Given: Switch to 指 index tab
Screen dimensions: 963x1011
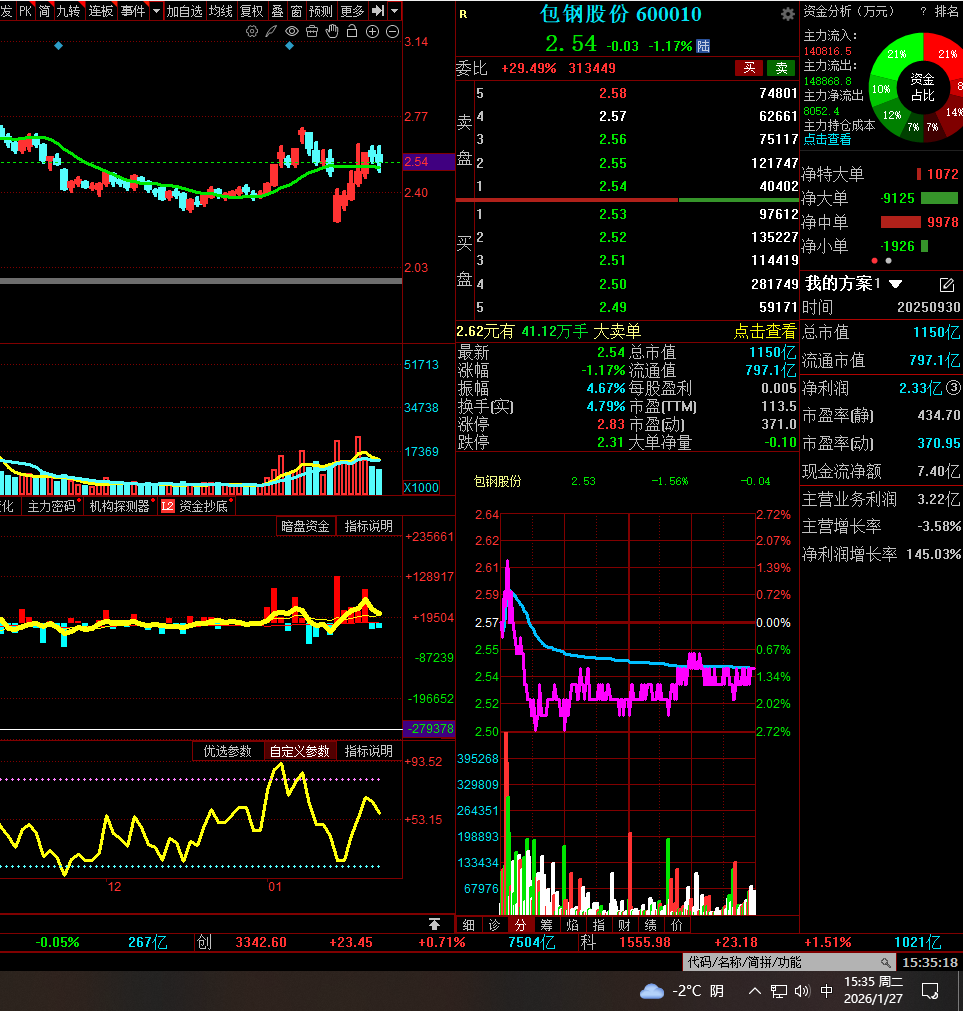Looking at the screenshot, I should 598,925.
